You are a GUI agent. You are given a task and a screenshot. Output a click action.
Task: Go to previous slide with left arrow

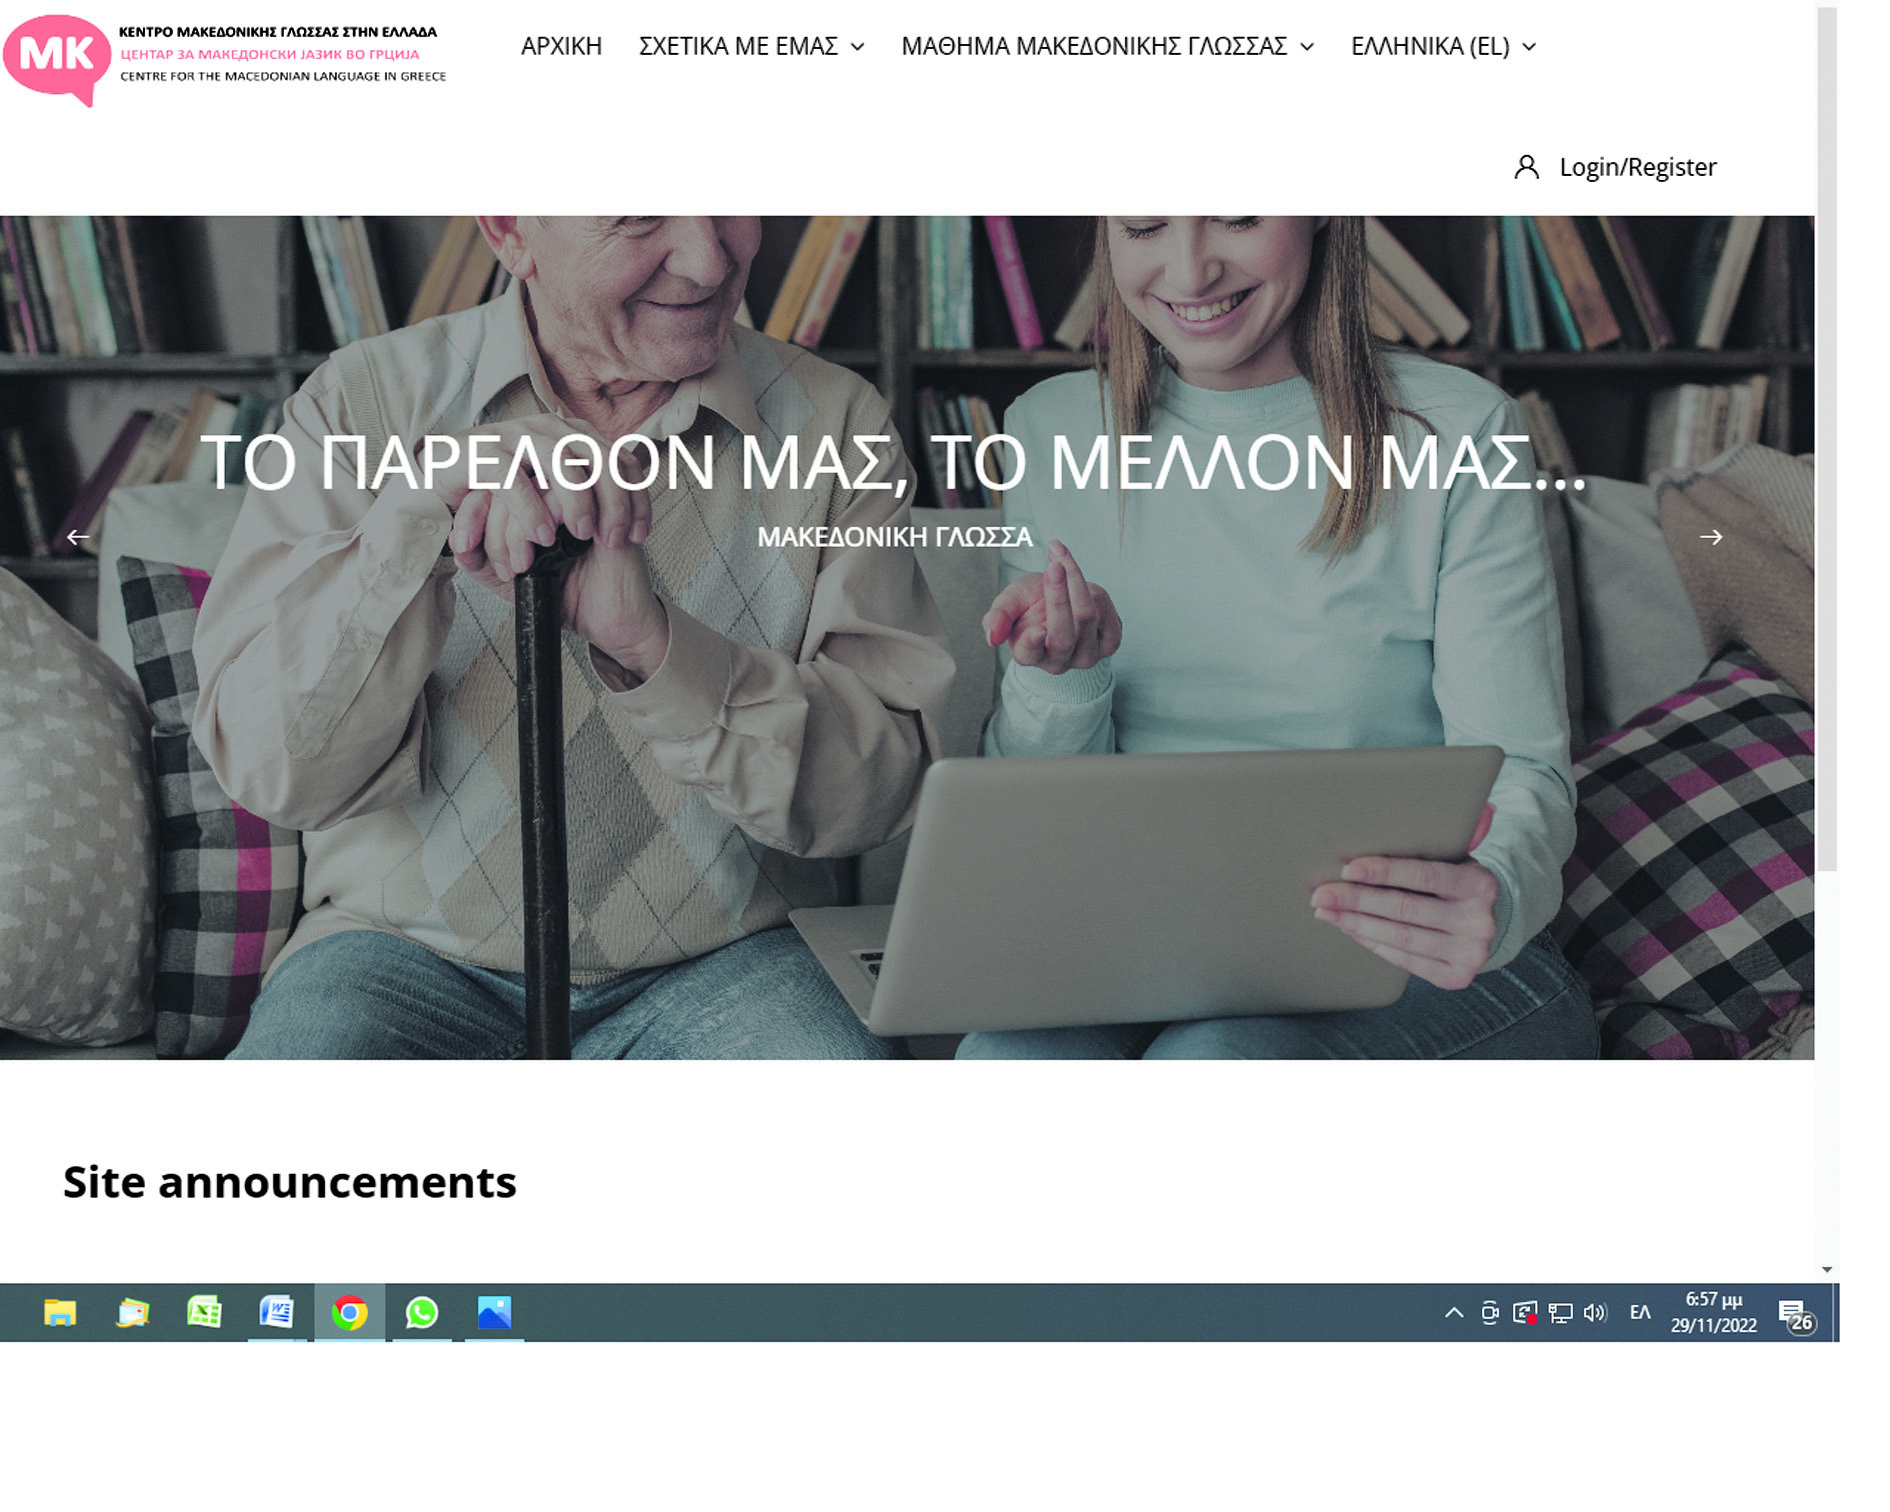(x=78, y=538)
